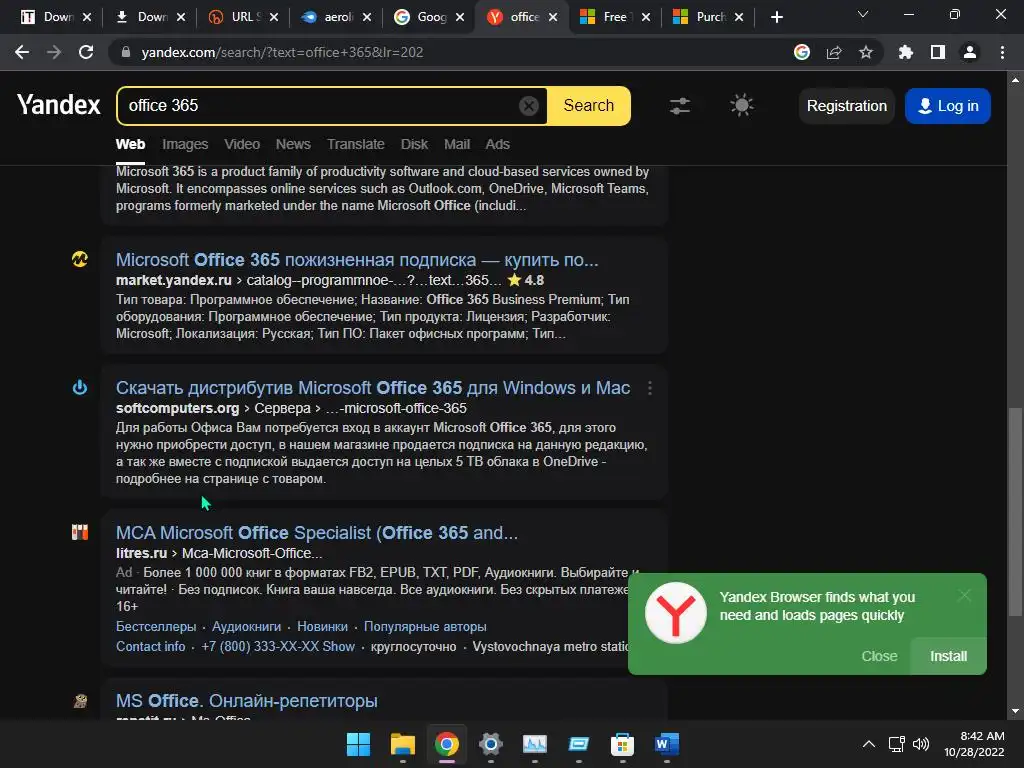Show hidden system tray icons
Image resolution: width=1024 pixels, height=768 pixels.
869,744
